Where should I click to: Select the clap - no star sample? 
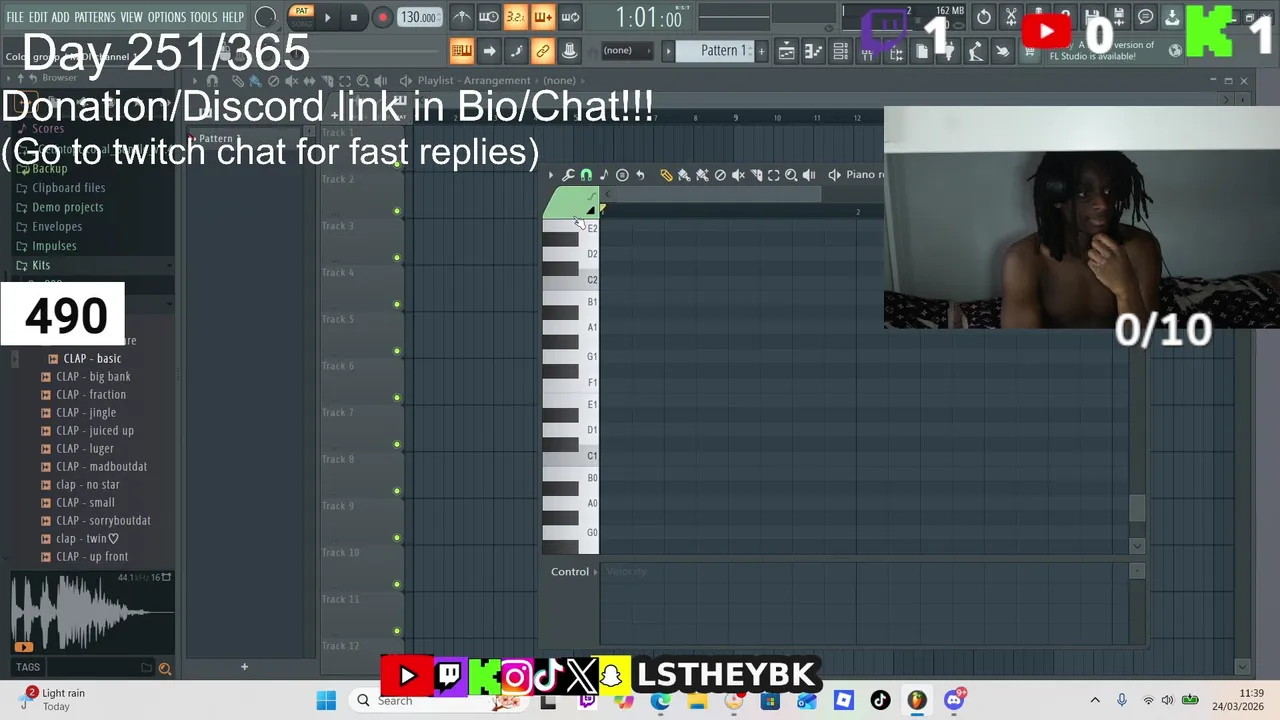87,484
